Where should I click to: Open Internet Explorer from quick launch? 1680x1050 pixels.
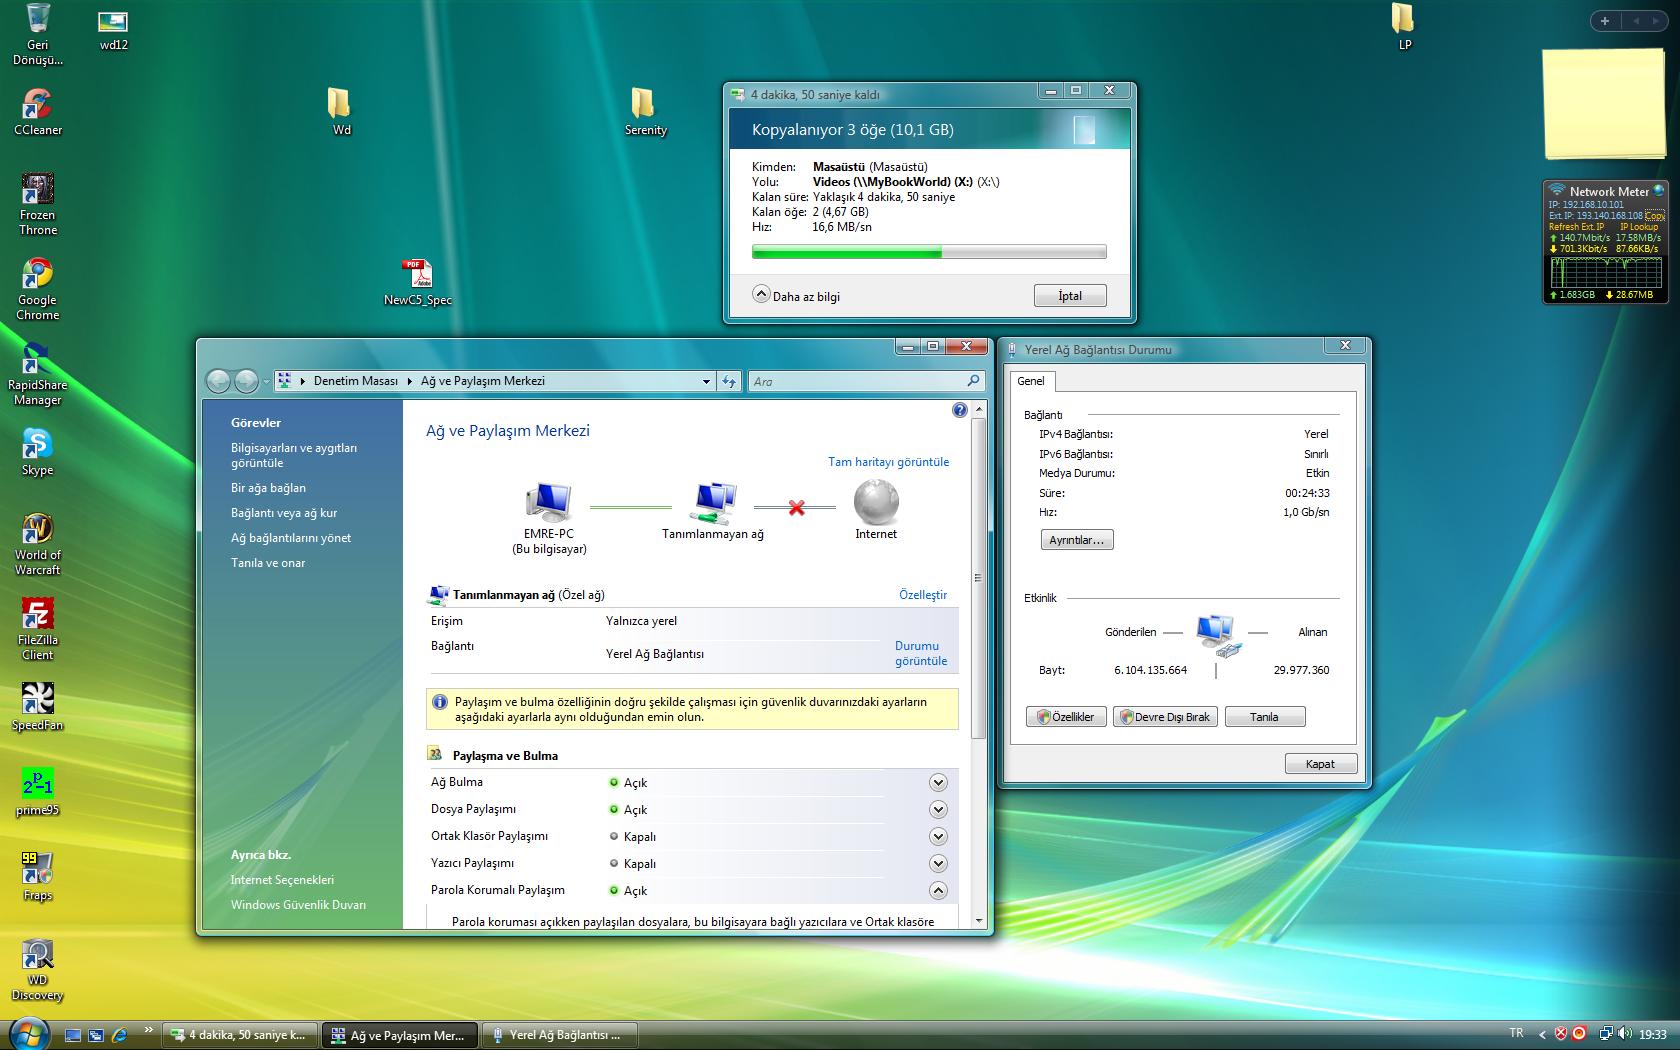pos(119,1035)
